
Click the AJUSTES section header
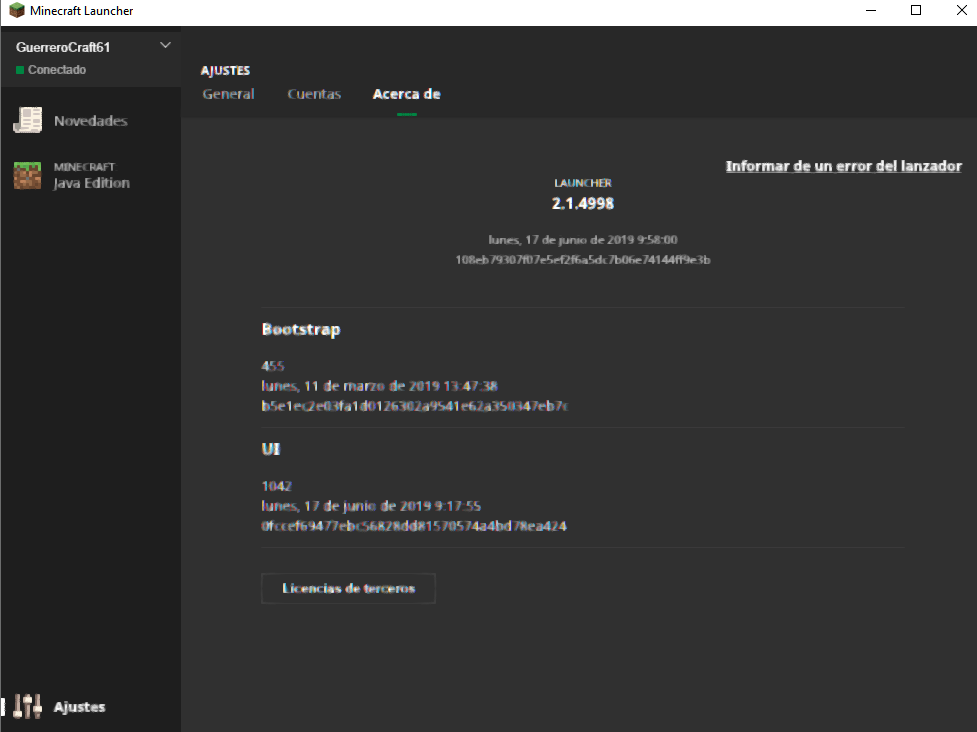pyautogui.click(x=225, y=70)
